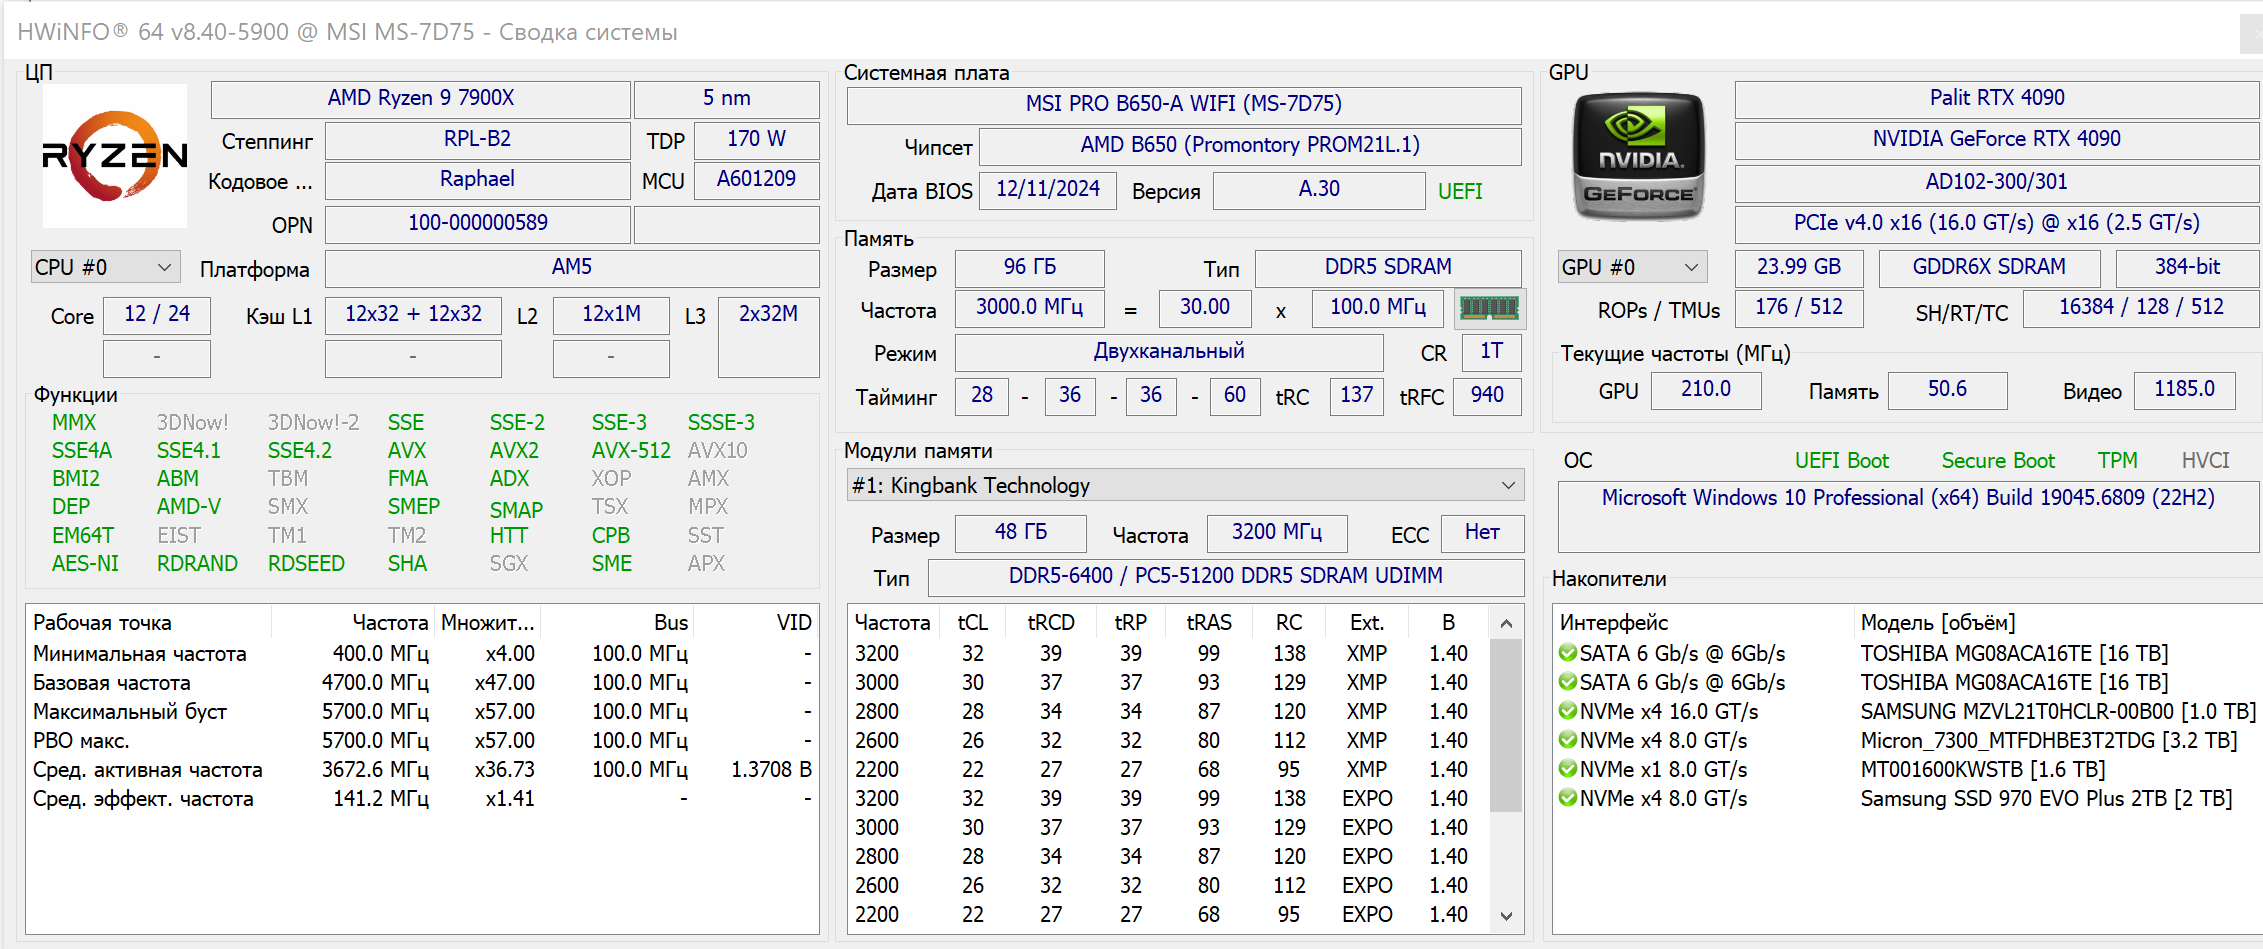Click status icon for SAMSUNG MZVL21T0HCLR drive
The height and width of the screenshot is (949, 2263).
1567,712
